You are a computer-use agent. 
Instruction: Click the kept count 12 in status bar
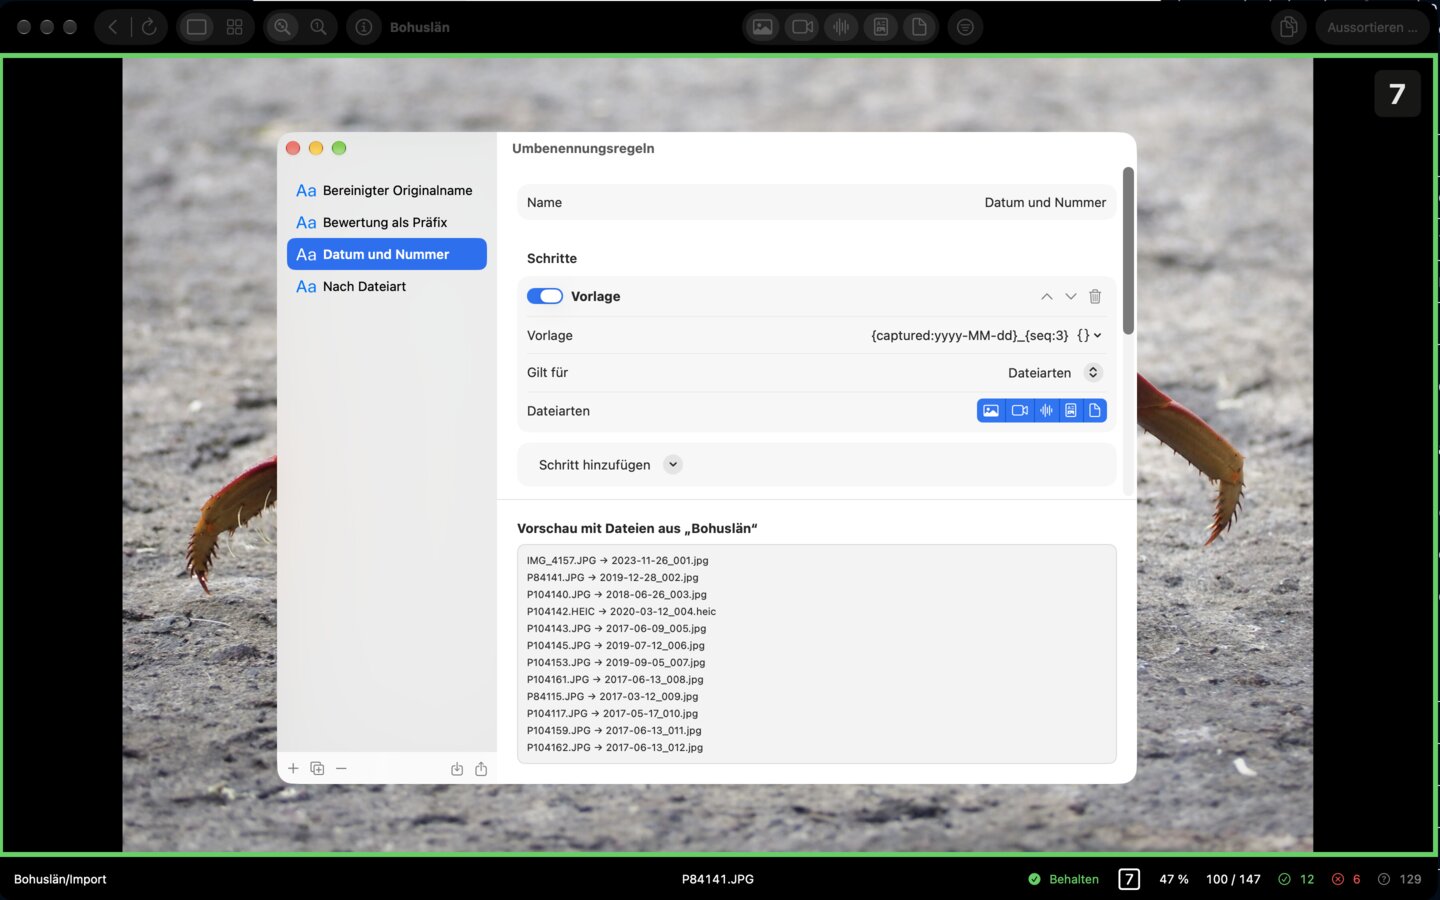tap(1296, 879)
